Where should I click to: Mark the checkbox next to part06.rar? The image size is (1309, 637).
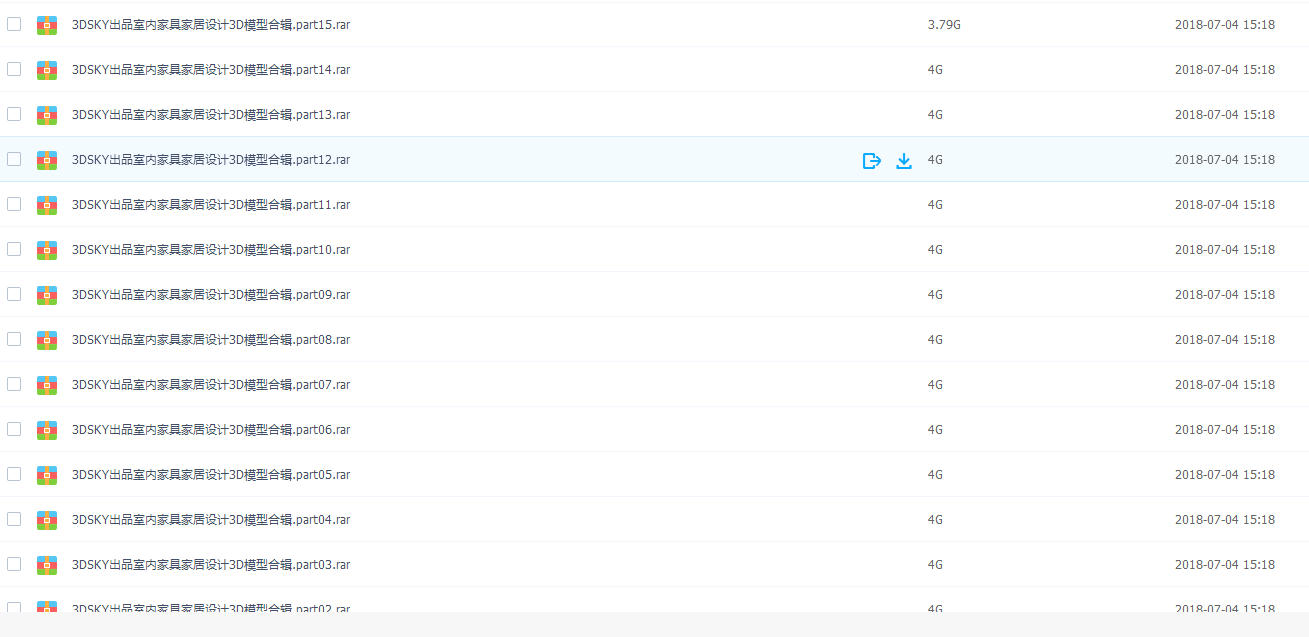[x=14, y=429]
